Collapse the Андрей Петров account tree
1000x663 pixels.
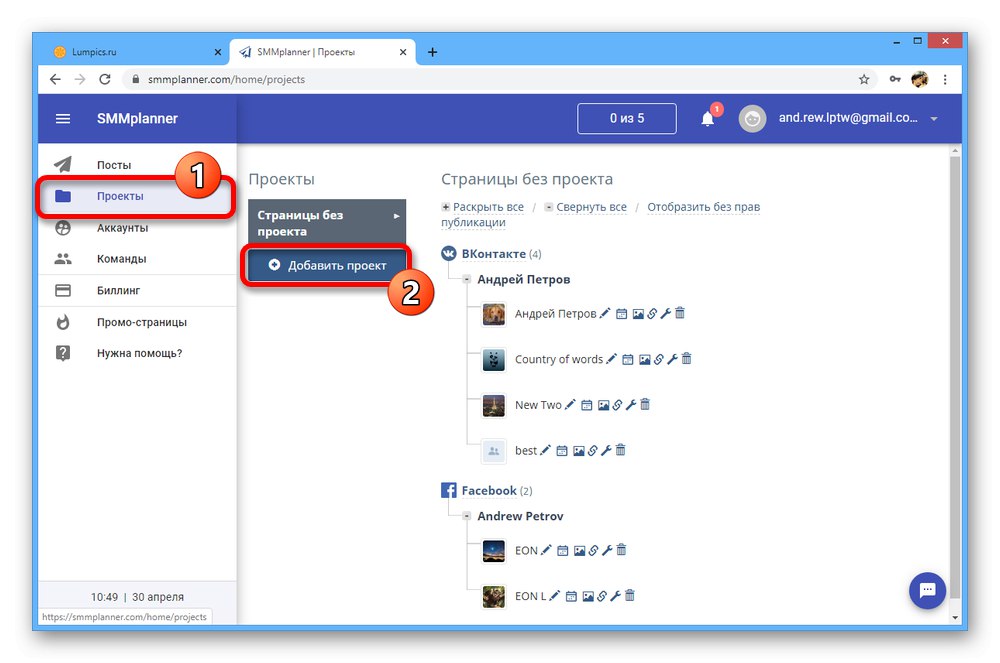pyautogui.click(x=467, y=279)
